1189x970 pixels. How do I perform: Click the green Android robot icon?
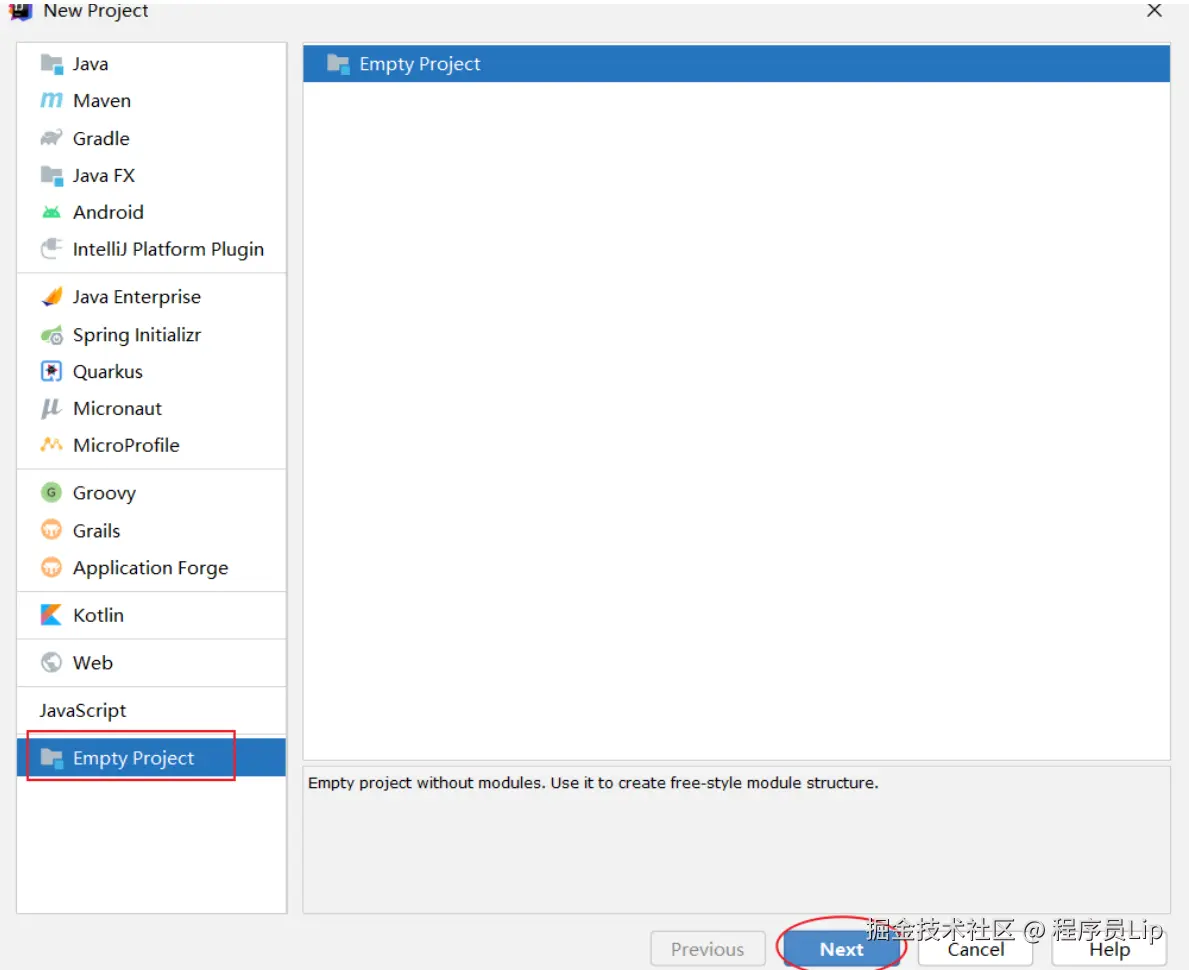coord(52,212)
